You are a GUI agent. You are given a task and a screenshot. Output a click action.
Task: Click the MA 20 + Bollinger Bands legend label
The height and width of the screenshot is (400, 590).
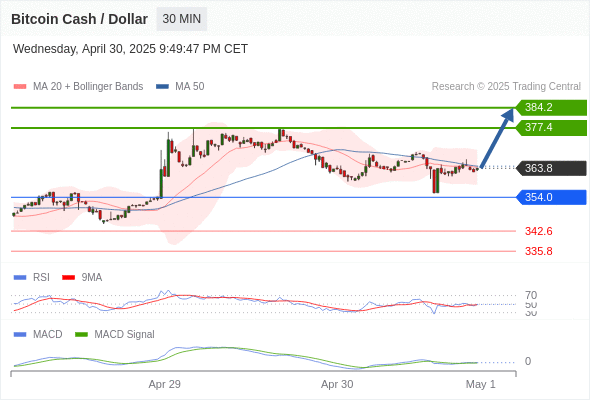click(88, 87)
